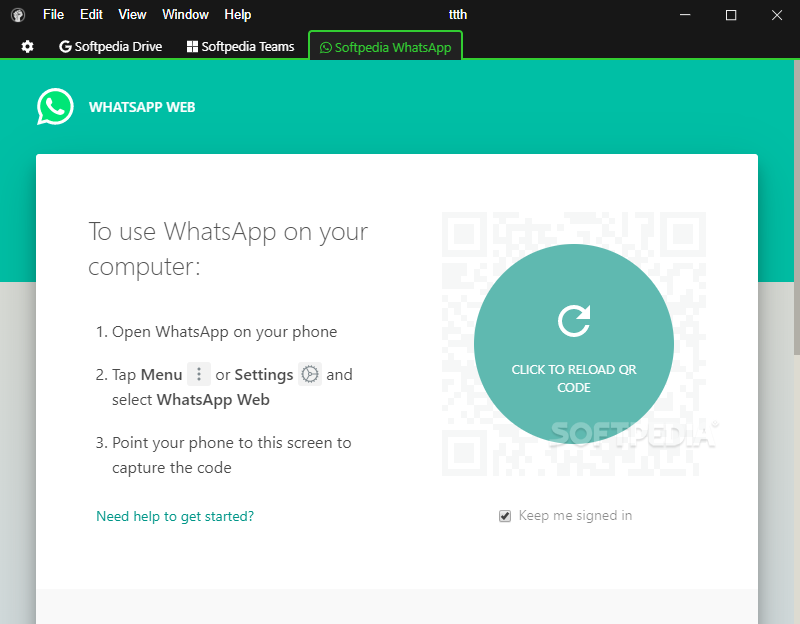Toggle Keep me signed in checkbox
The height and width of the screenshot is (624, 800).
click(x=505, y=516)
